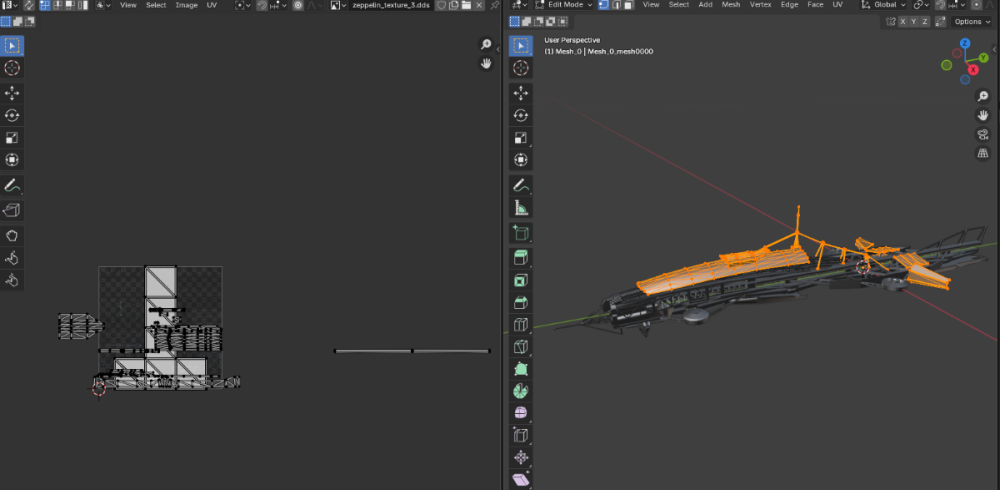Pin the zeppelin_texture_3.dds image
This screenshot has height=490, width=1000.
pos(494,5)
